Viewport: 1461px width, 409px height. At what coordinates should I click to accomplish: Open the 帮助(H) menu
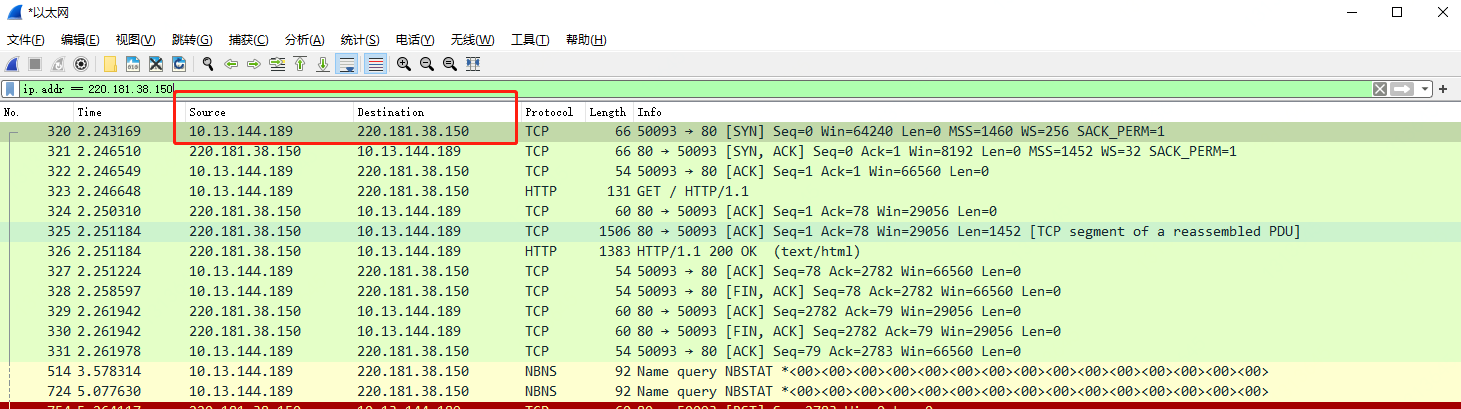[x=586, y=40]
